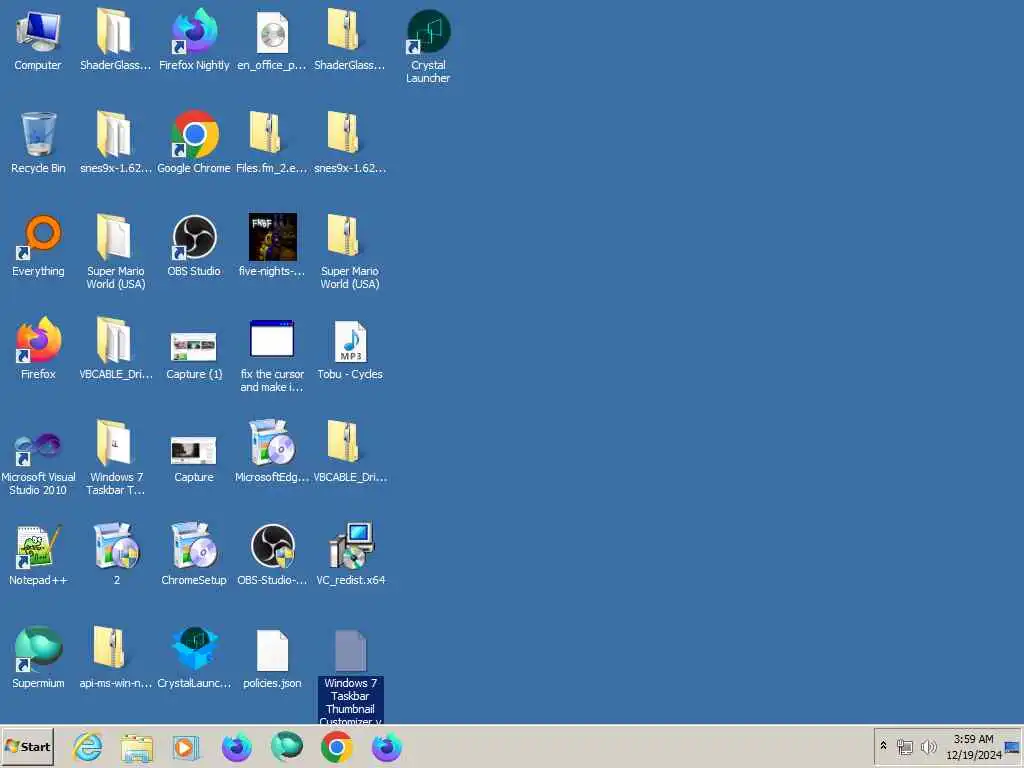
Task: Launch Supermium from the taskbar
Action: point(287,747)
